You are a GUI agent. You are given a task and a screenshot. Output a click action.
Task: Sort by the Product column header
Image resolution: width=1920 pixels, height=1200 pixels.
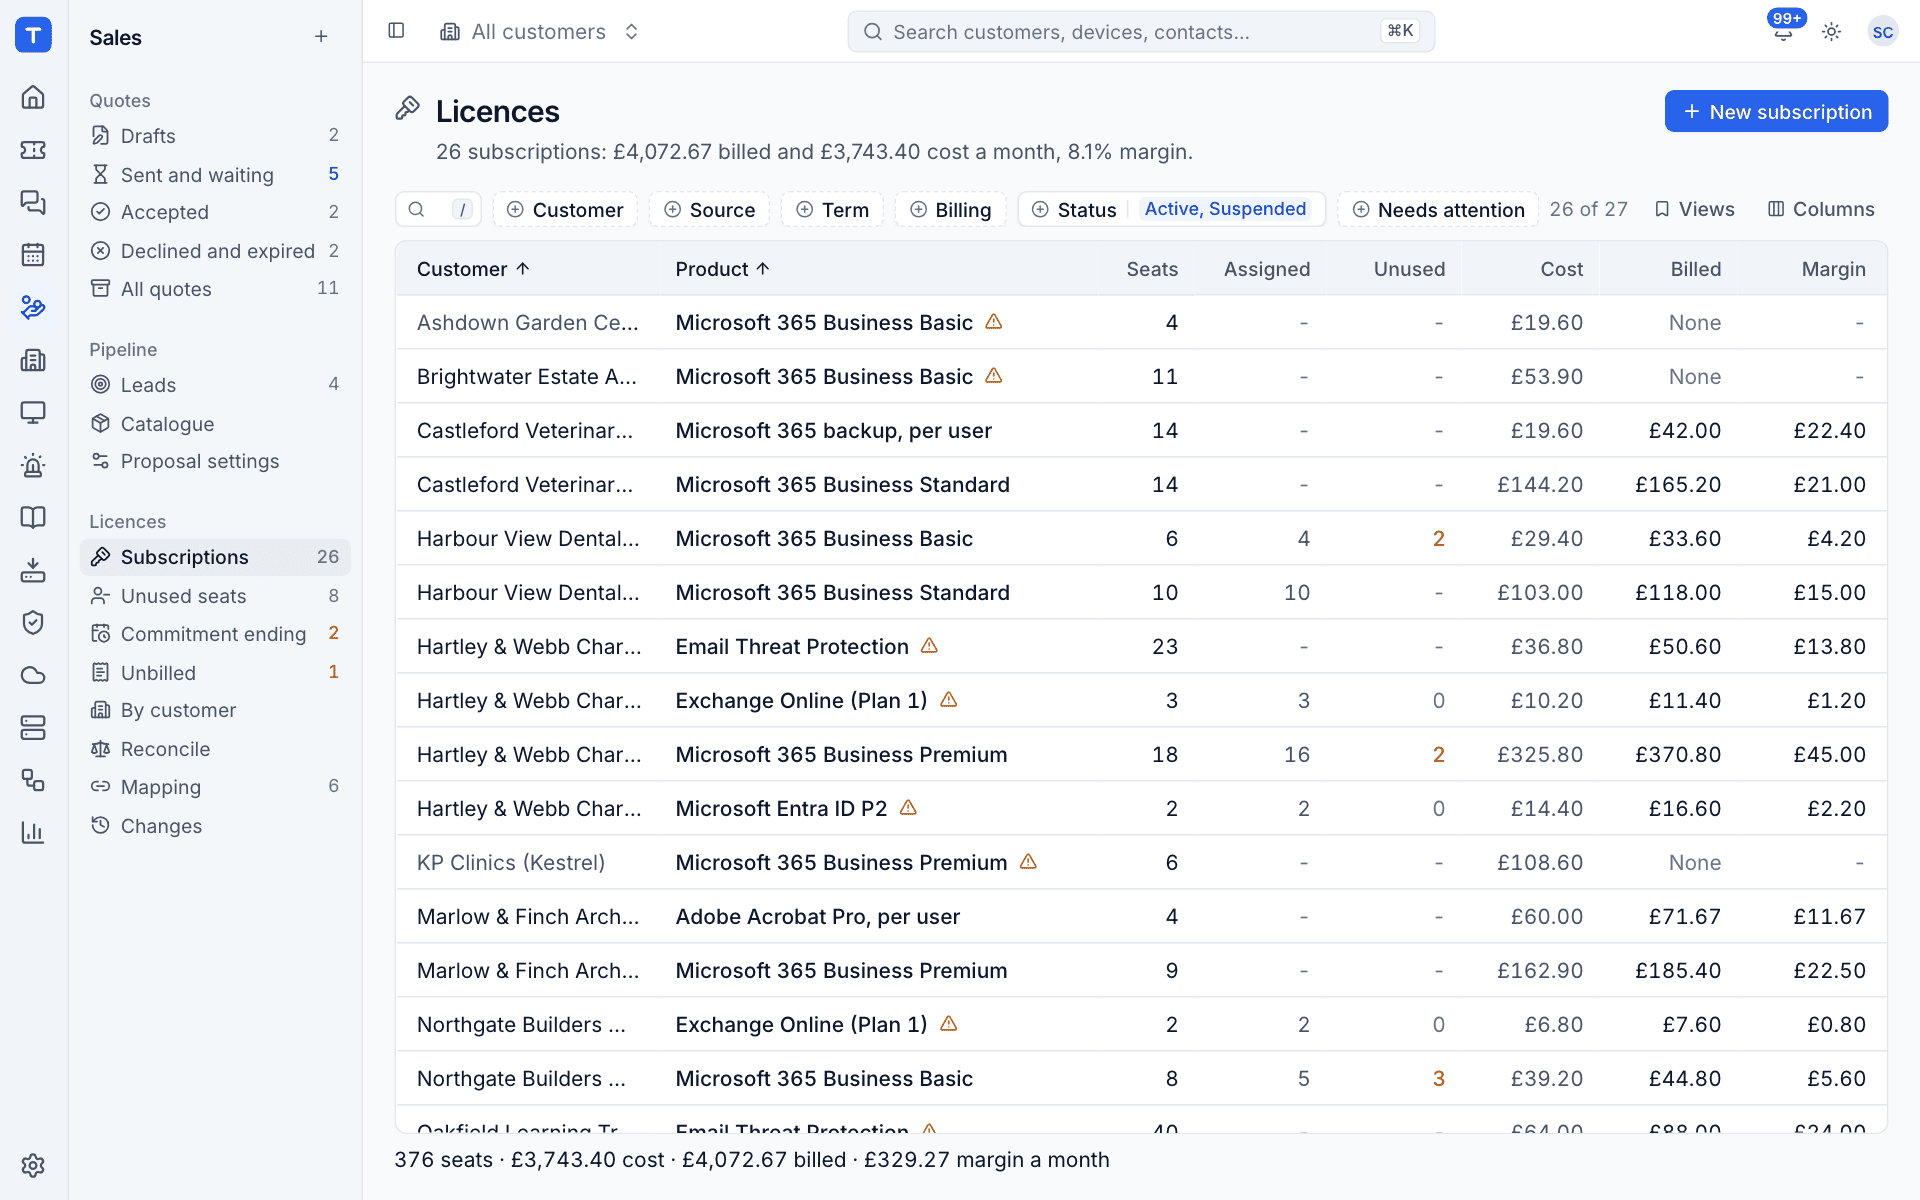pyautogui.click(x=722, y=269)
